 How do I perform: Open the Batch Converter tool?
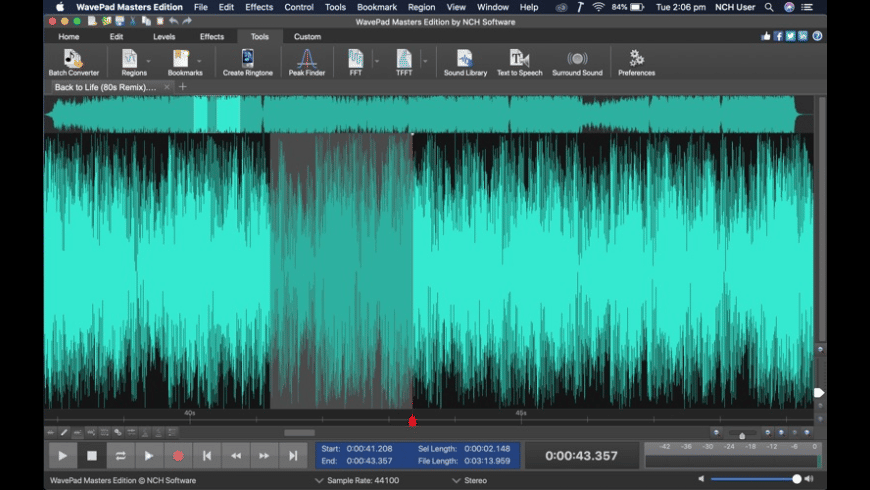coord(73,62)
